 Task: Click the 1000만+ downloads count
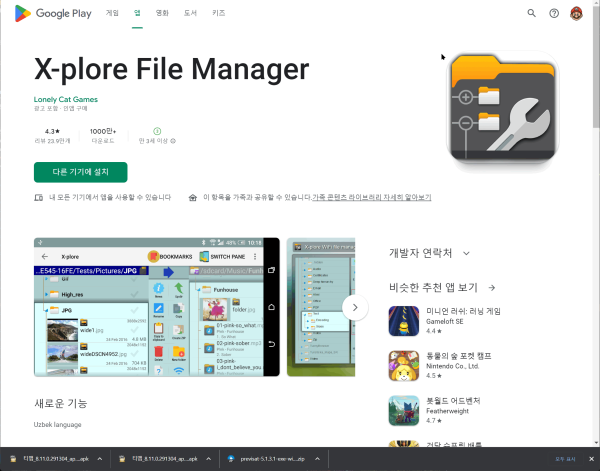tap(103, 131)
